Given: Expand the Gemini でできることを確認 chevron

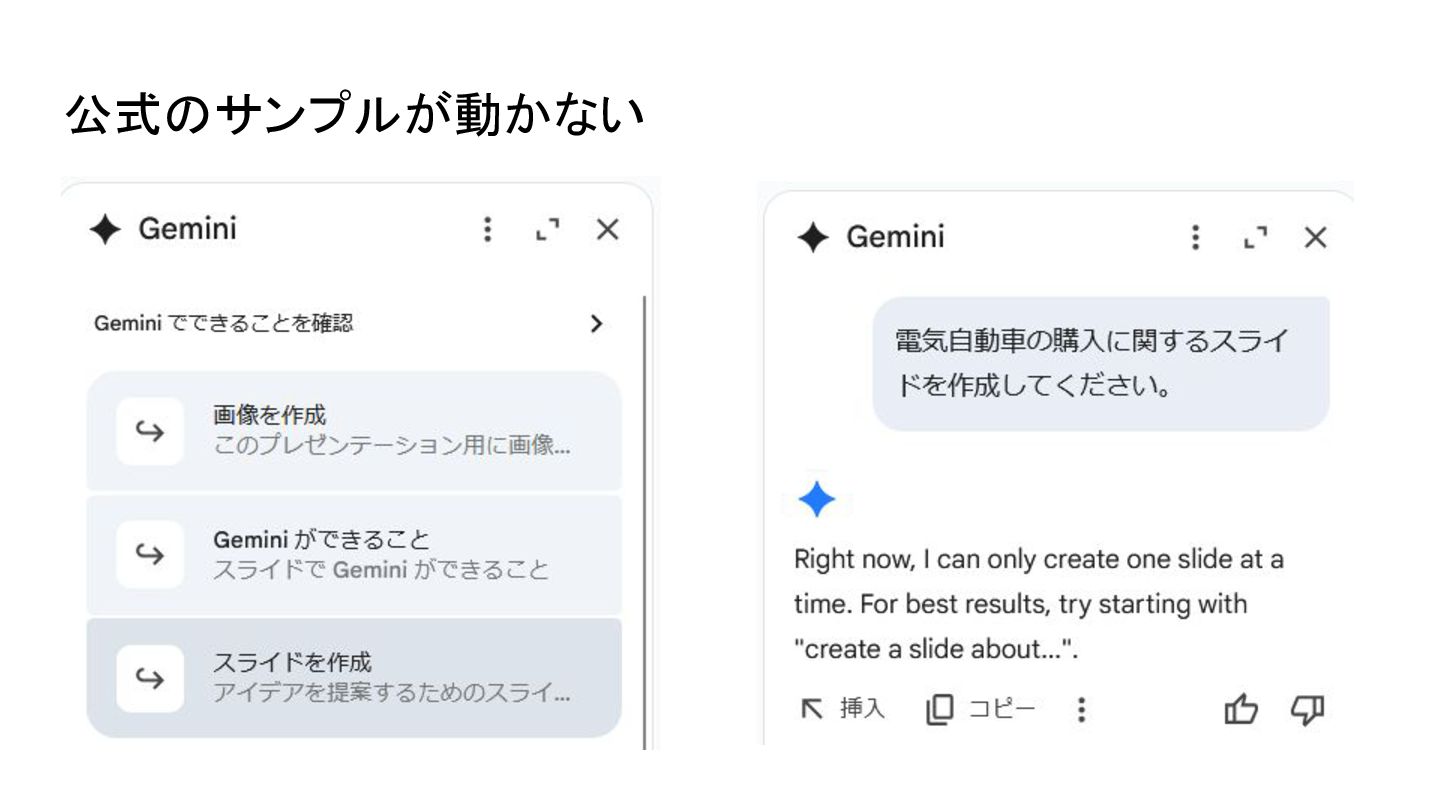Looking at the screenshot, I should pyautogui.click(x=596, y=323).
